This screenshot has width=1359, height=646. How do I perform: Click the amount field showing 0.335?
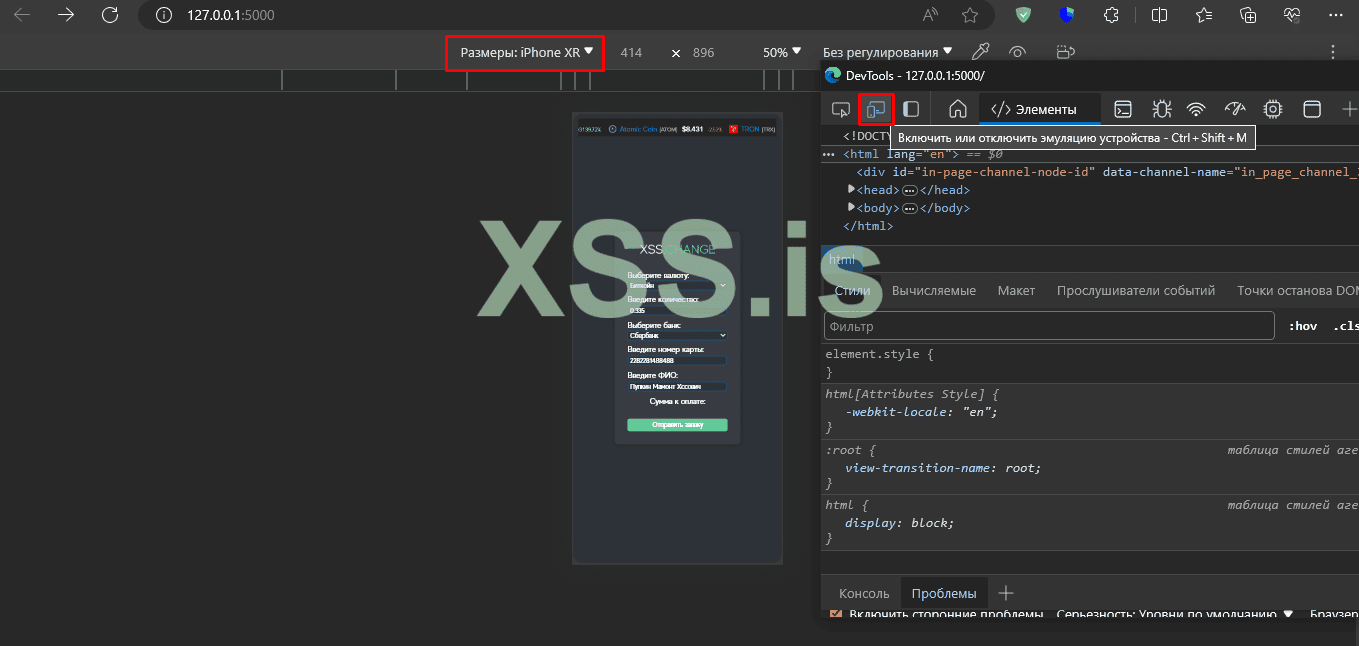click(677, 311)
